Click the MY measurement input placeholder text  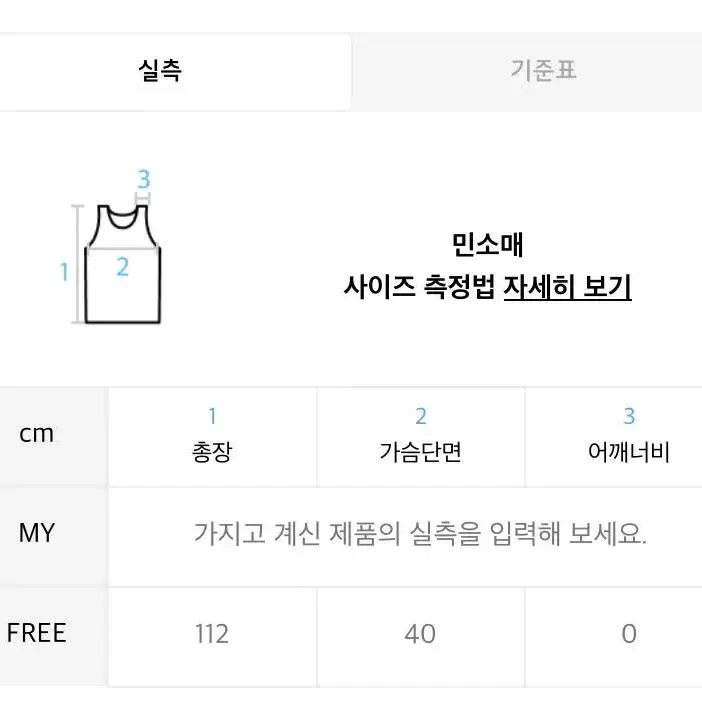pyautogui.click(x=420, y=534)
